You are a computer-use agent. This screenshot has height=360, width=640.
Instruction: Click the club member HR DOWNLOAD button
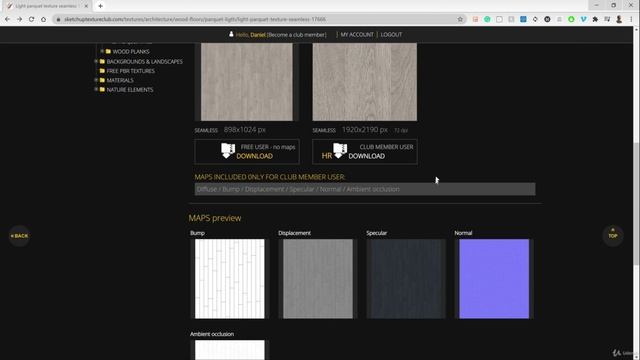[364, 151]
